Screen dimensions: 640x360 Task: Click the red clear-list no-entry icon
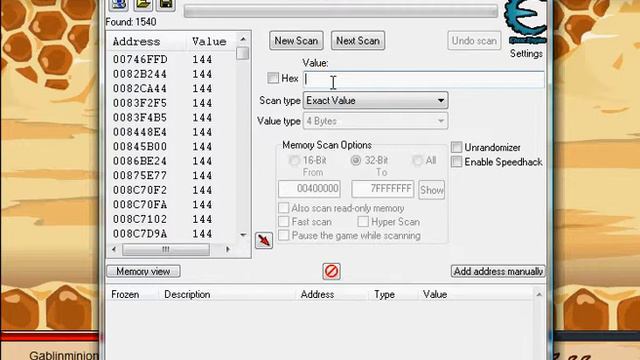pyautogui.click(x=331, y=271)
